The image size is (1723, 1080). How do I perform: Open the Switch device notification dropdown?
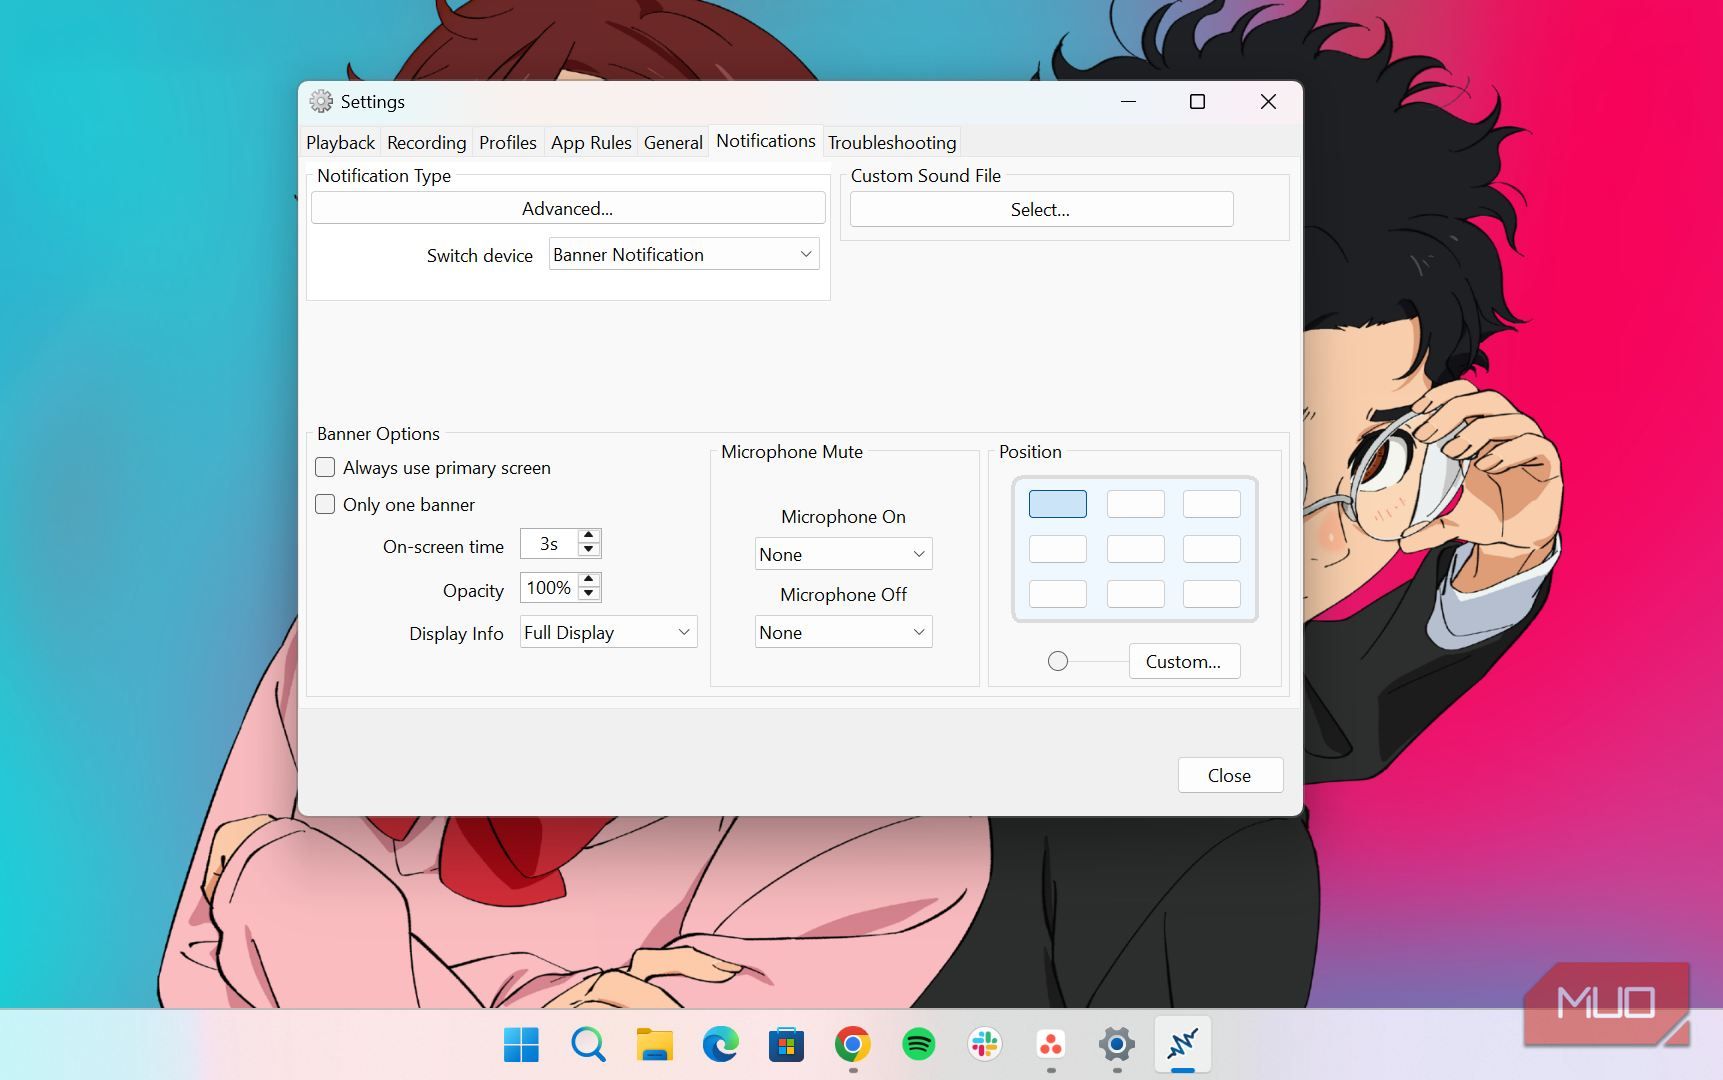pos(684,254)
